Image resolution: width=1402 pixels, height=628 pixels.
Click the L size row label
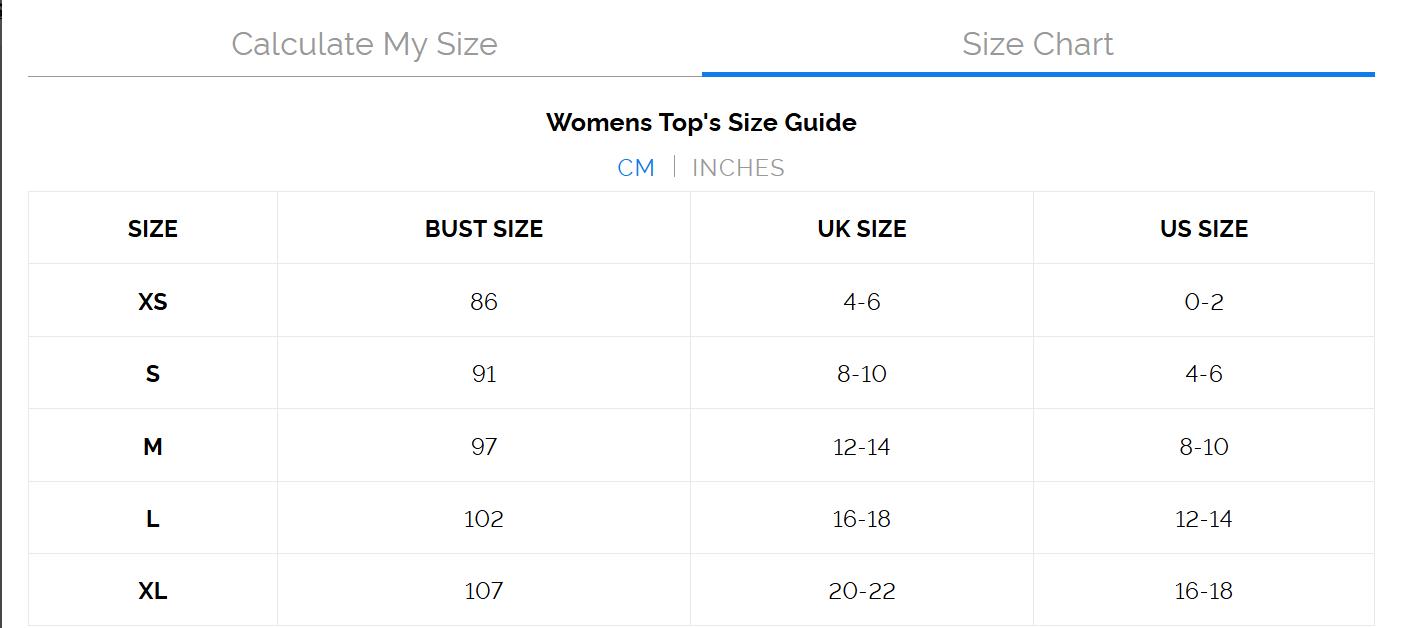point(152,518)
